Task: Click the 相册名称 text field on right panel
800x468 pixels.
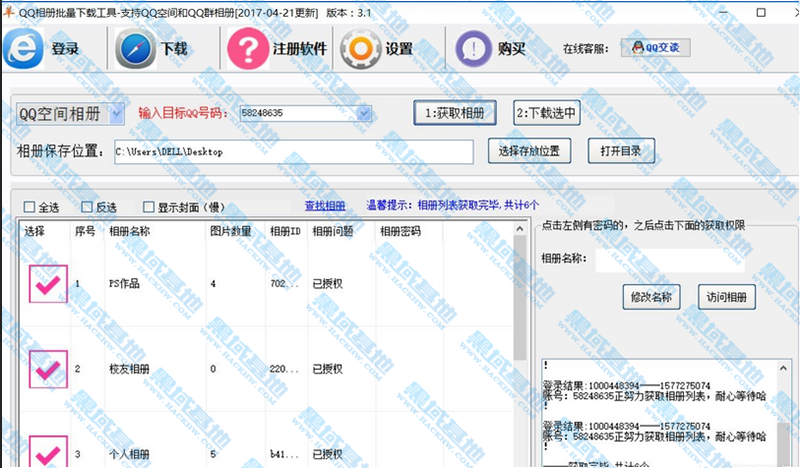Action: tap(670, 260)
